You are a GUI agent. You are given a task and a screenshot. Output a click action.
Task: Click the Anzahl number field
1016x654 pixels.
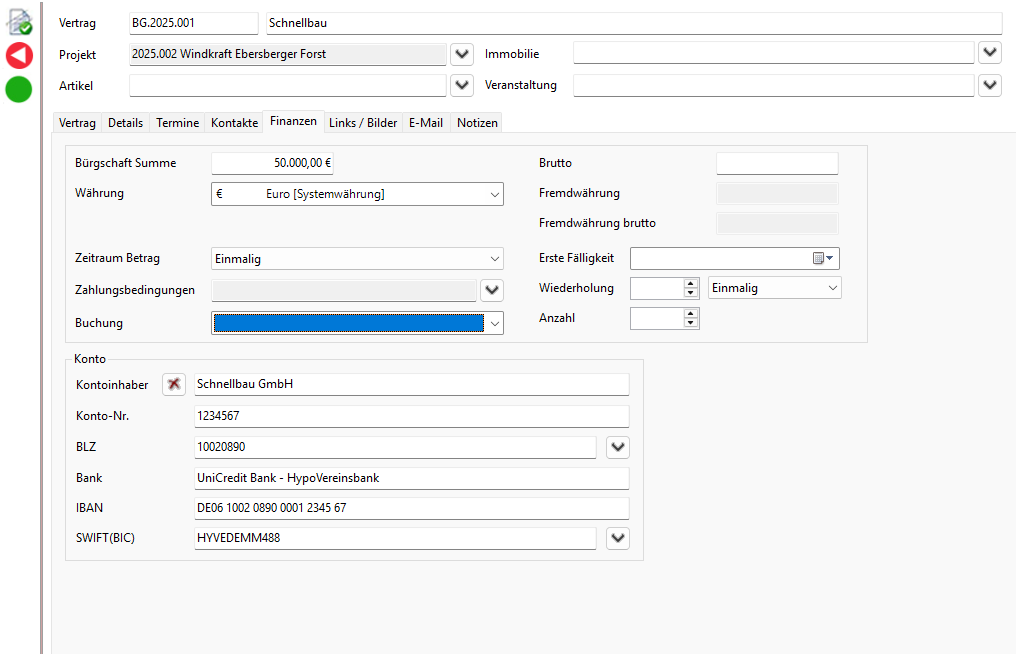click(x=657, y=318)
